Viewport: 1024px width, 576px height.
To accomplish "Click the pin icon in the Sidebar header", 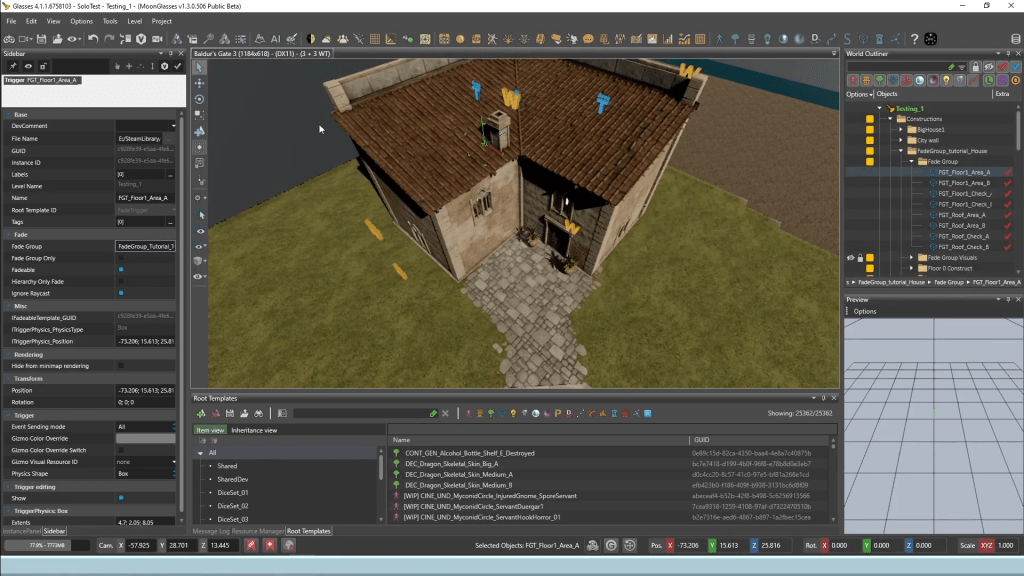I will (13, 66).
